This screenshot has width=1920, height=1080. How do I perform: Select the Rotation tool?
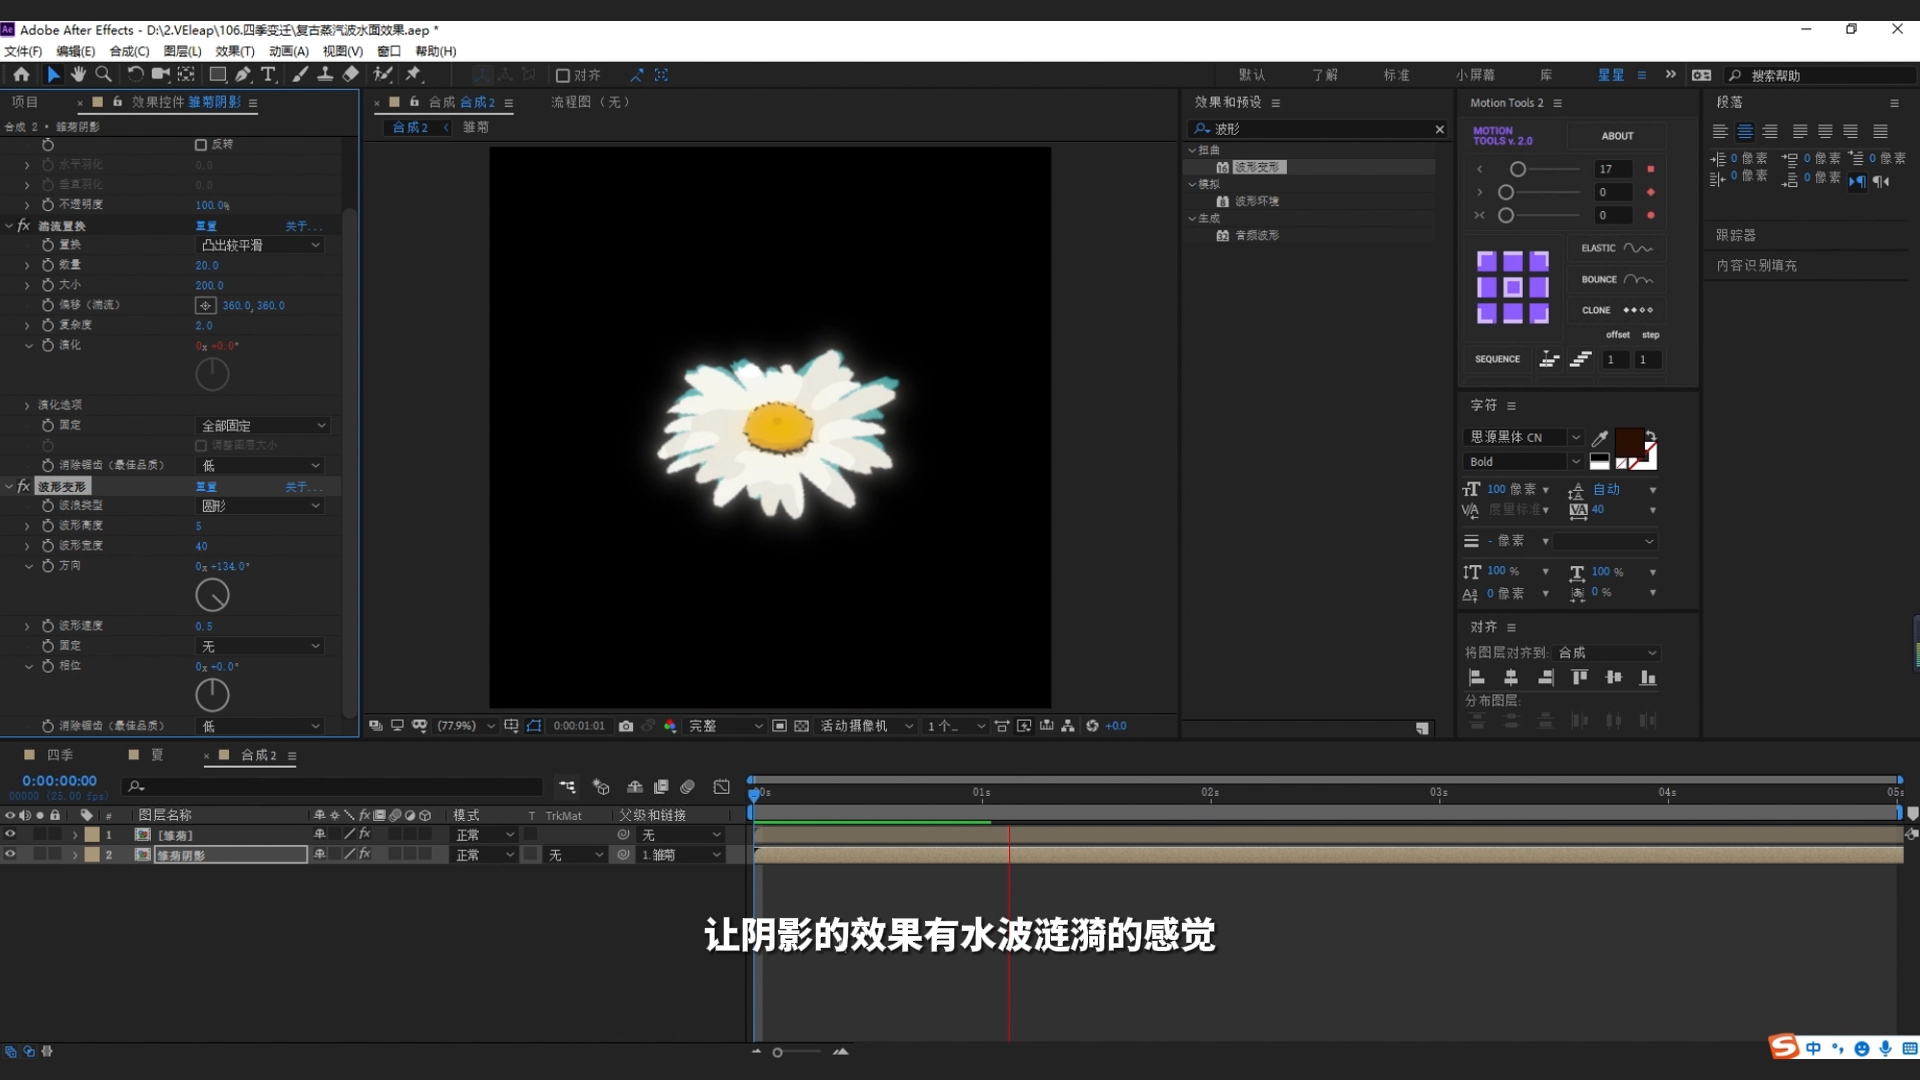coord(135,74)
